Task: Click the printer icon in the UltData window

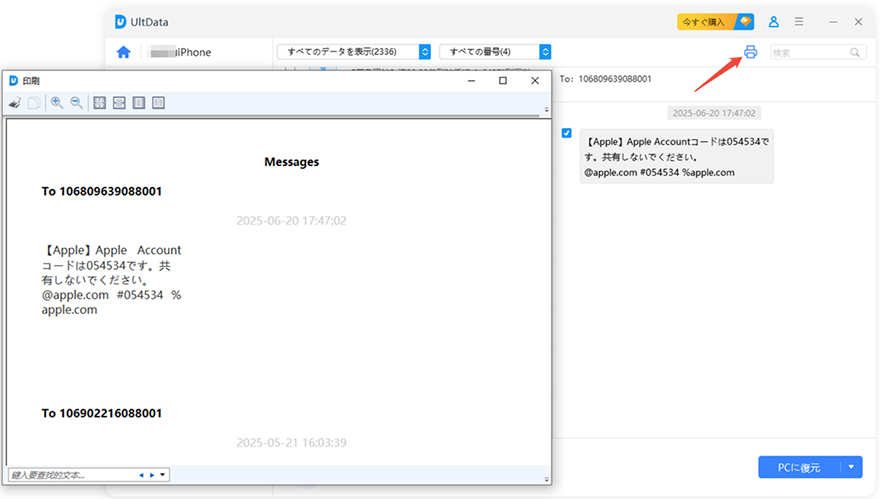Action: coord(750,52)
